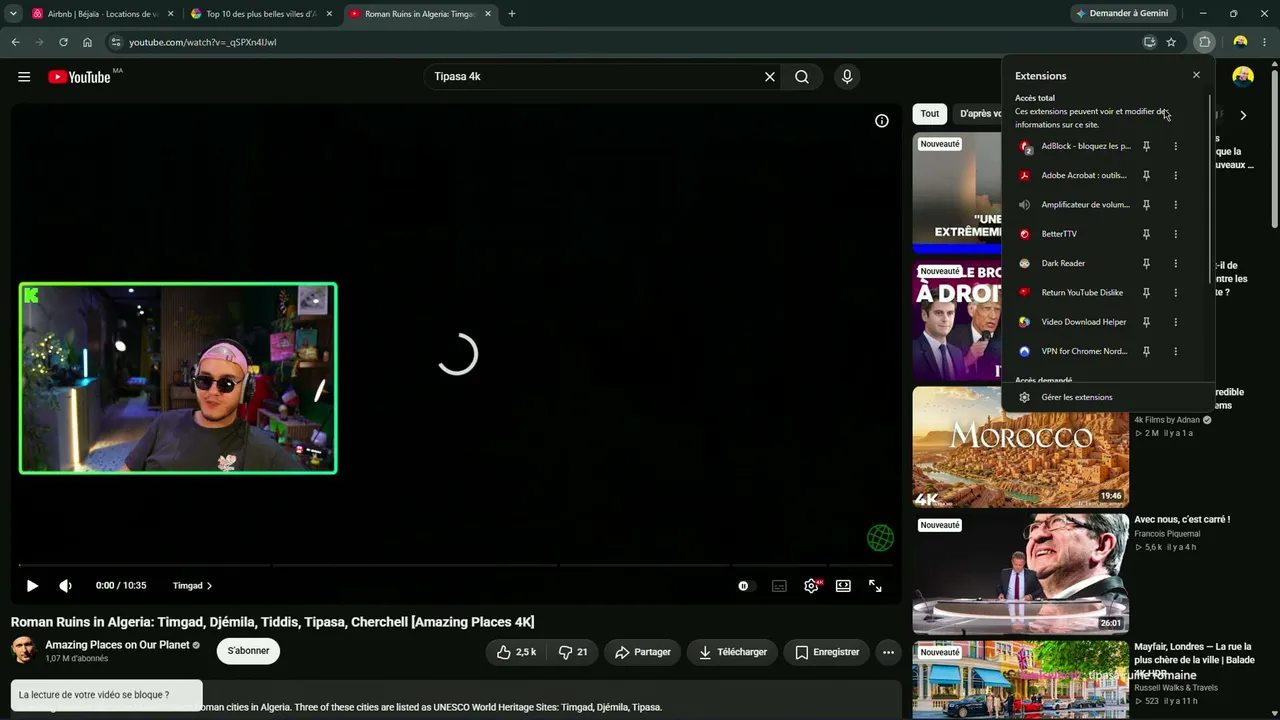The image size is (1280, 720).
Task: Reload the current page
Action: 63,42
